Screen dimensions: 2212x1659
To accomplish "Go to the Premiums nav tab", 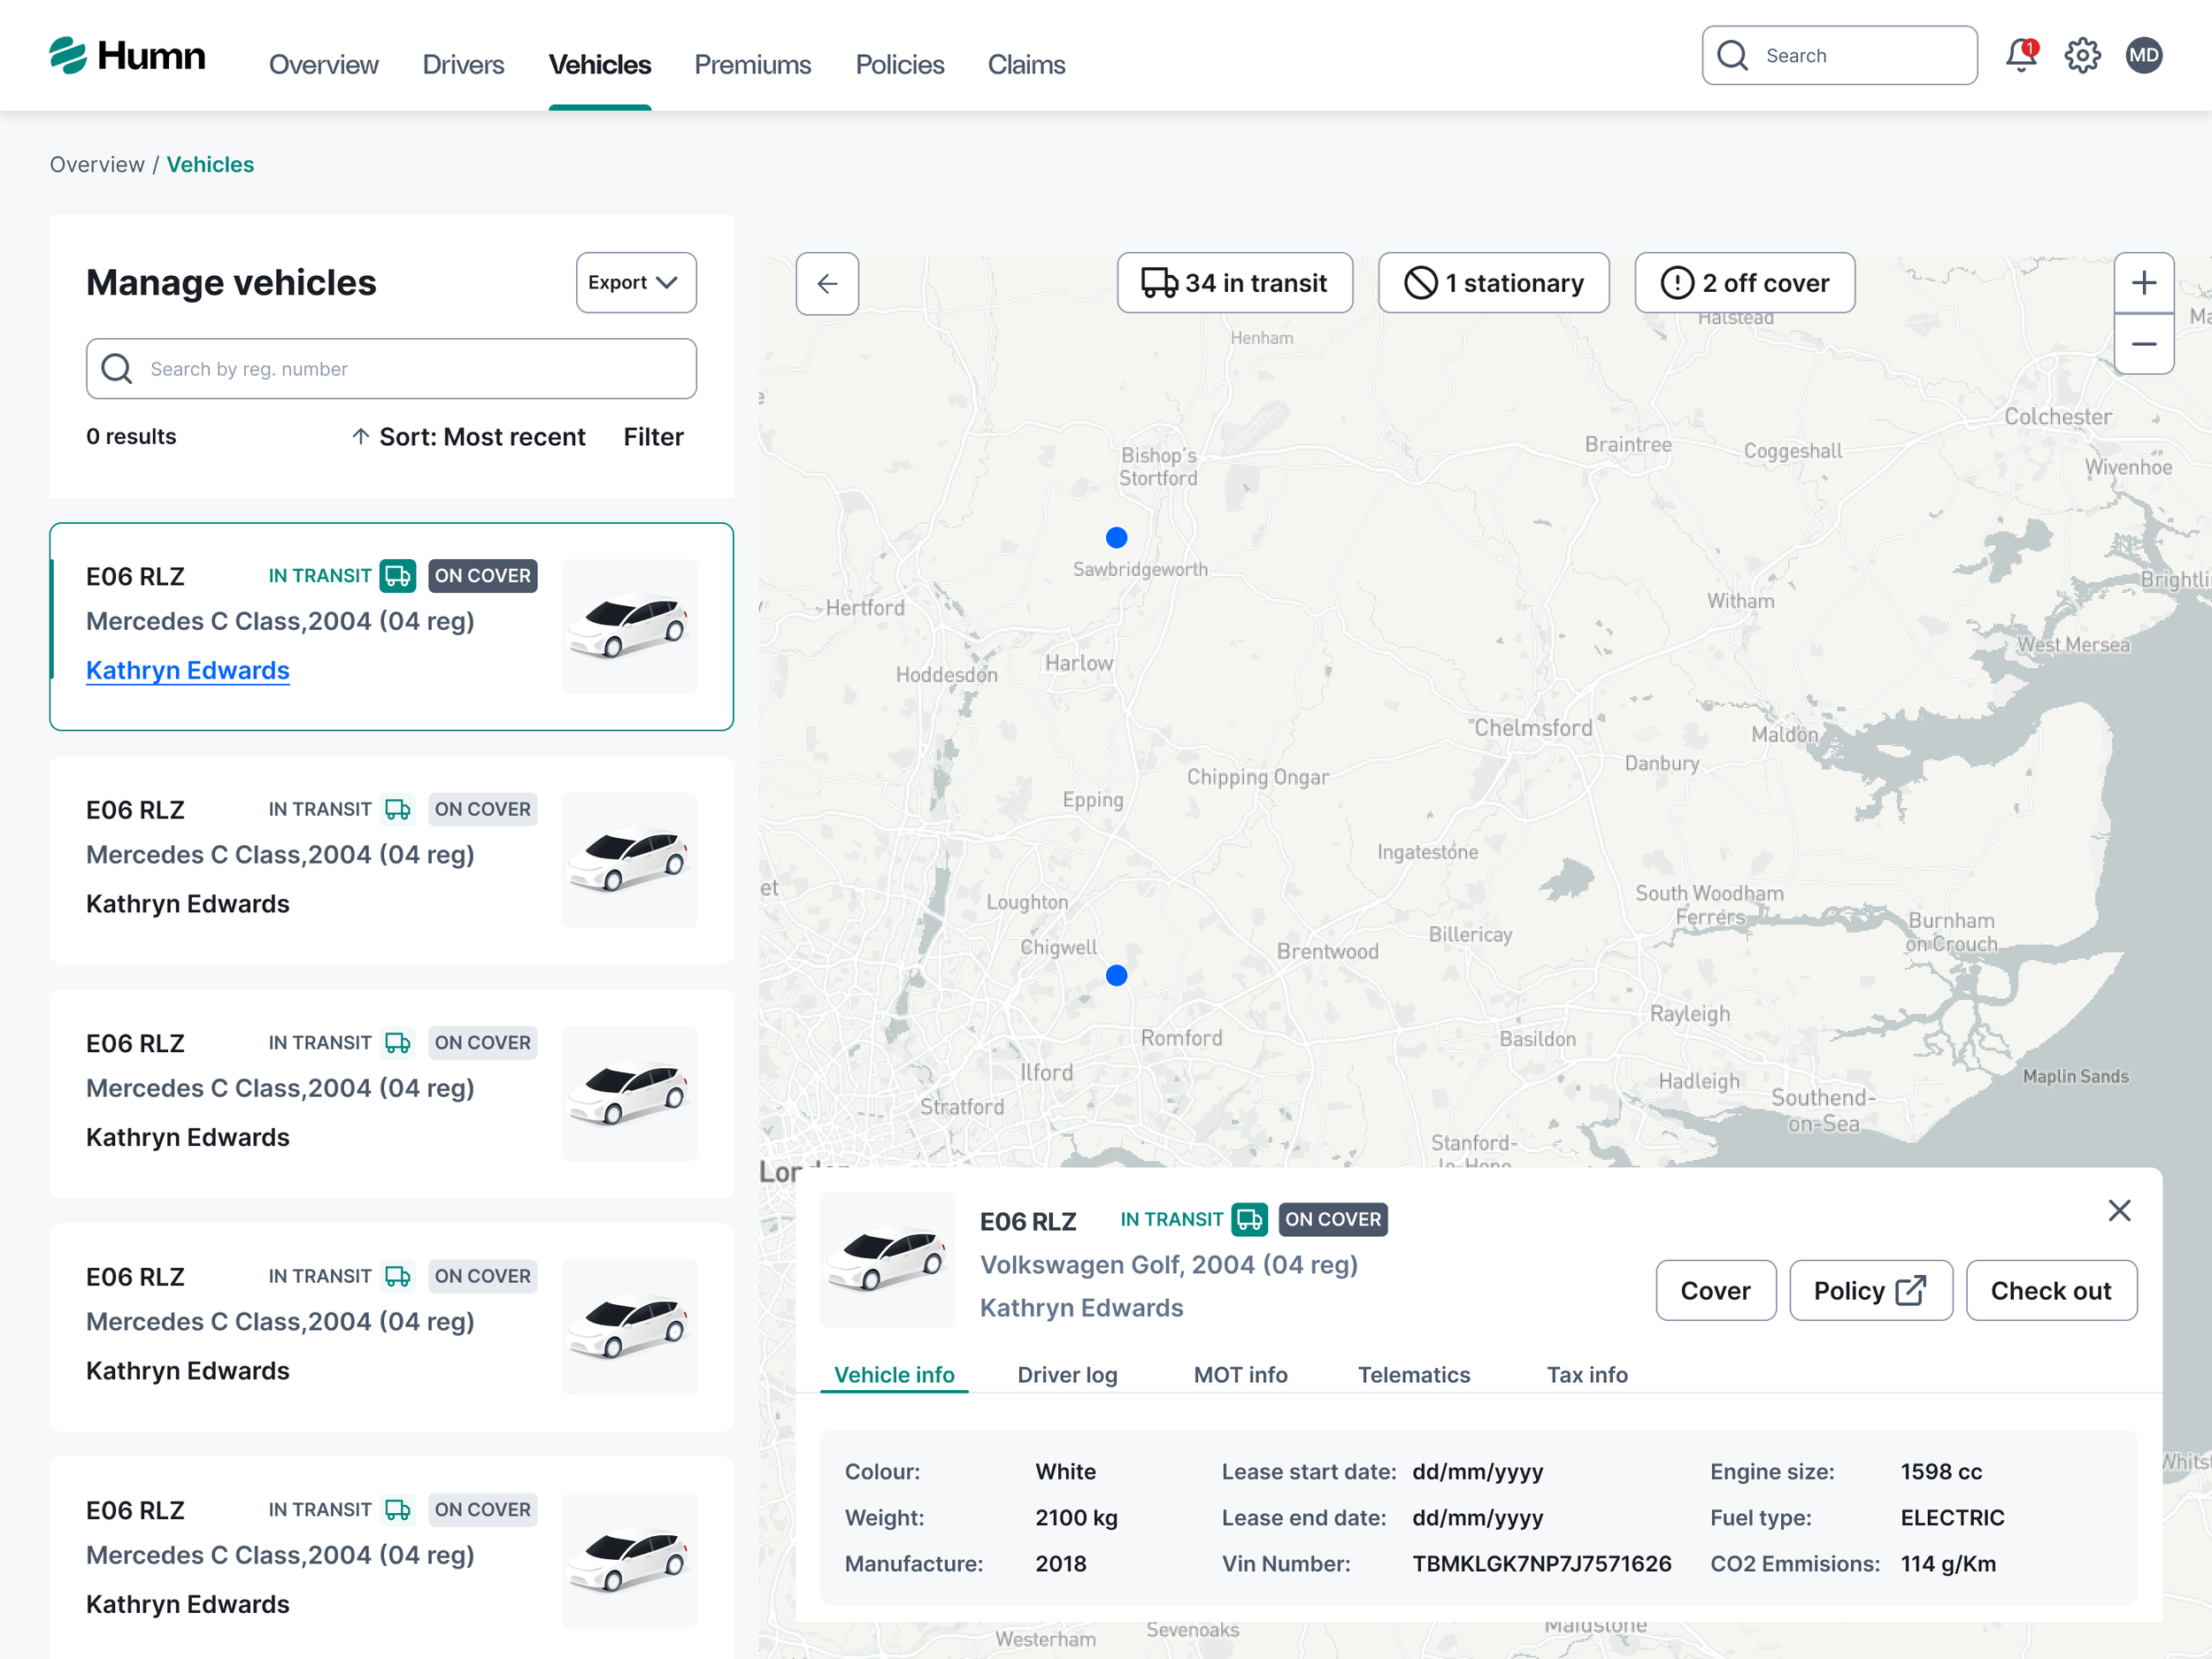I will point(752,65).
